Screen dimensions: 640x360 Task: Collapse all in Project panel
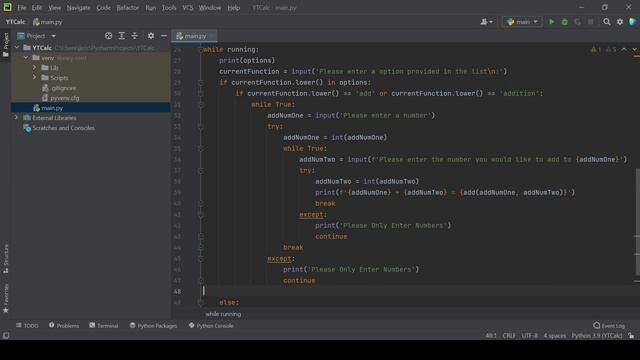[135, 36]
